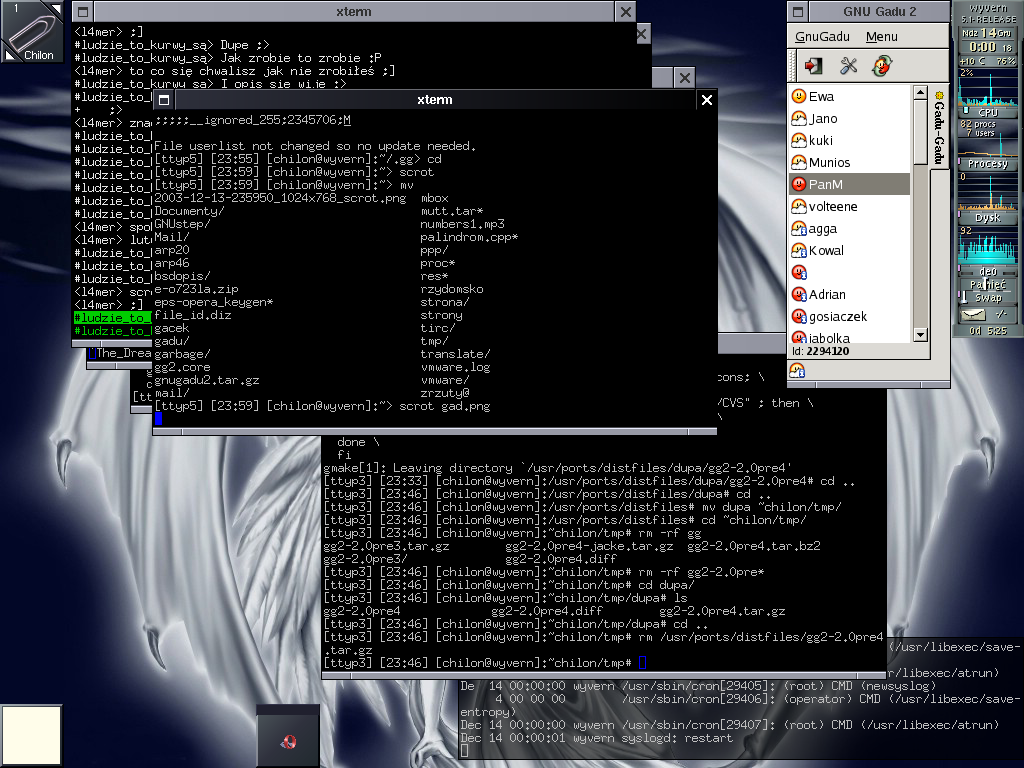Click the smiley status icon in Gadu toolbar
Viewport: 1024px width, 768px height.
pyautogui.click(x=881, y=66)
